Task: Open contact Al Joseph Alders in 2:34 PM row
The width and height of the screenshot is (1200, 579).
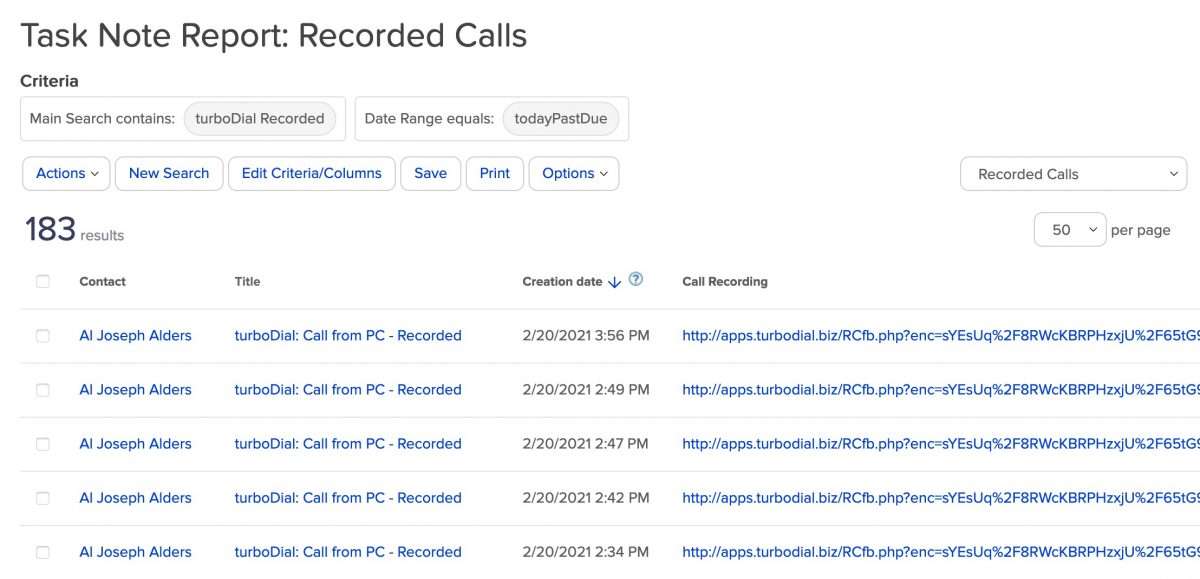Action: click(x=136, y=552)
